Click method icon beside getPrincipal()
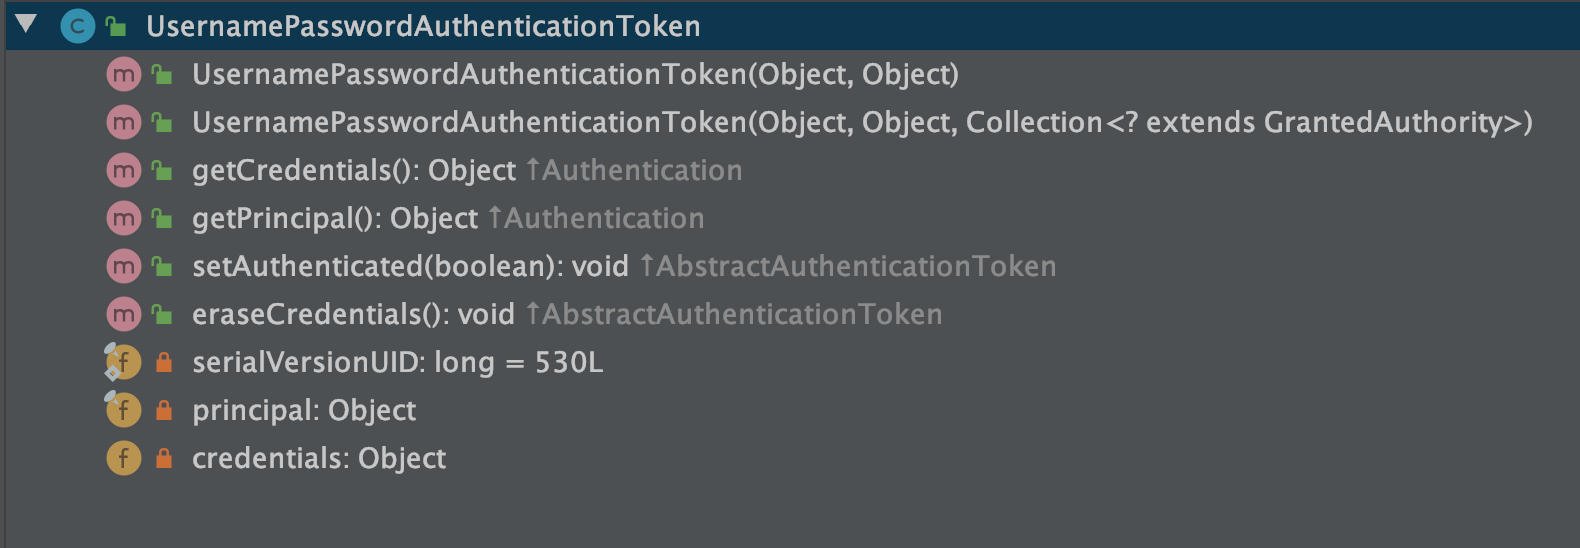The image size is (1580, 548). (123, 218)
